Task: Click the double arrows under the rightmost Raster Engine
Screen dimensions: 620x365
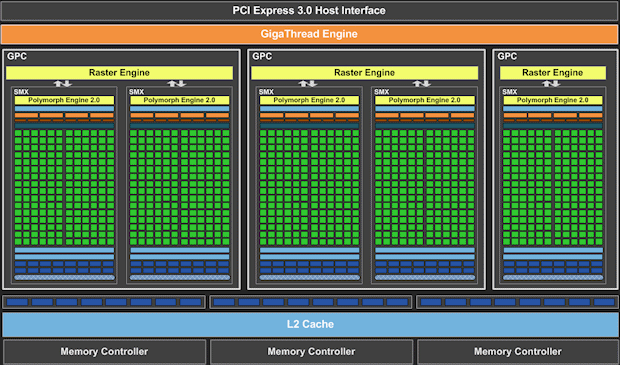Action: [551, 83]
